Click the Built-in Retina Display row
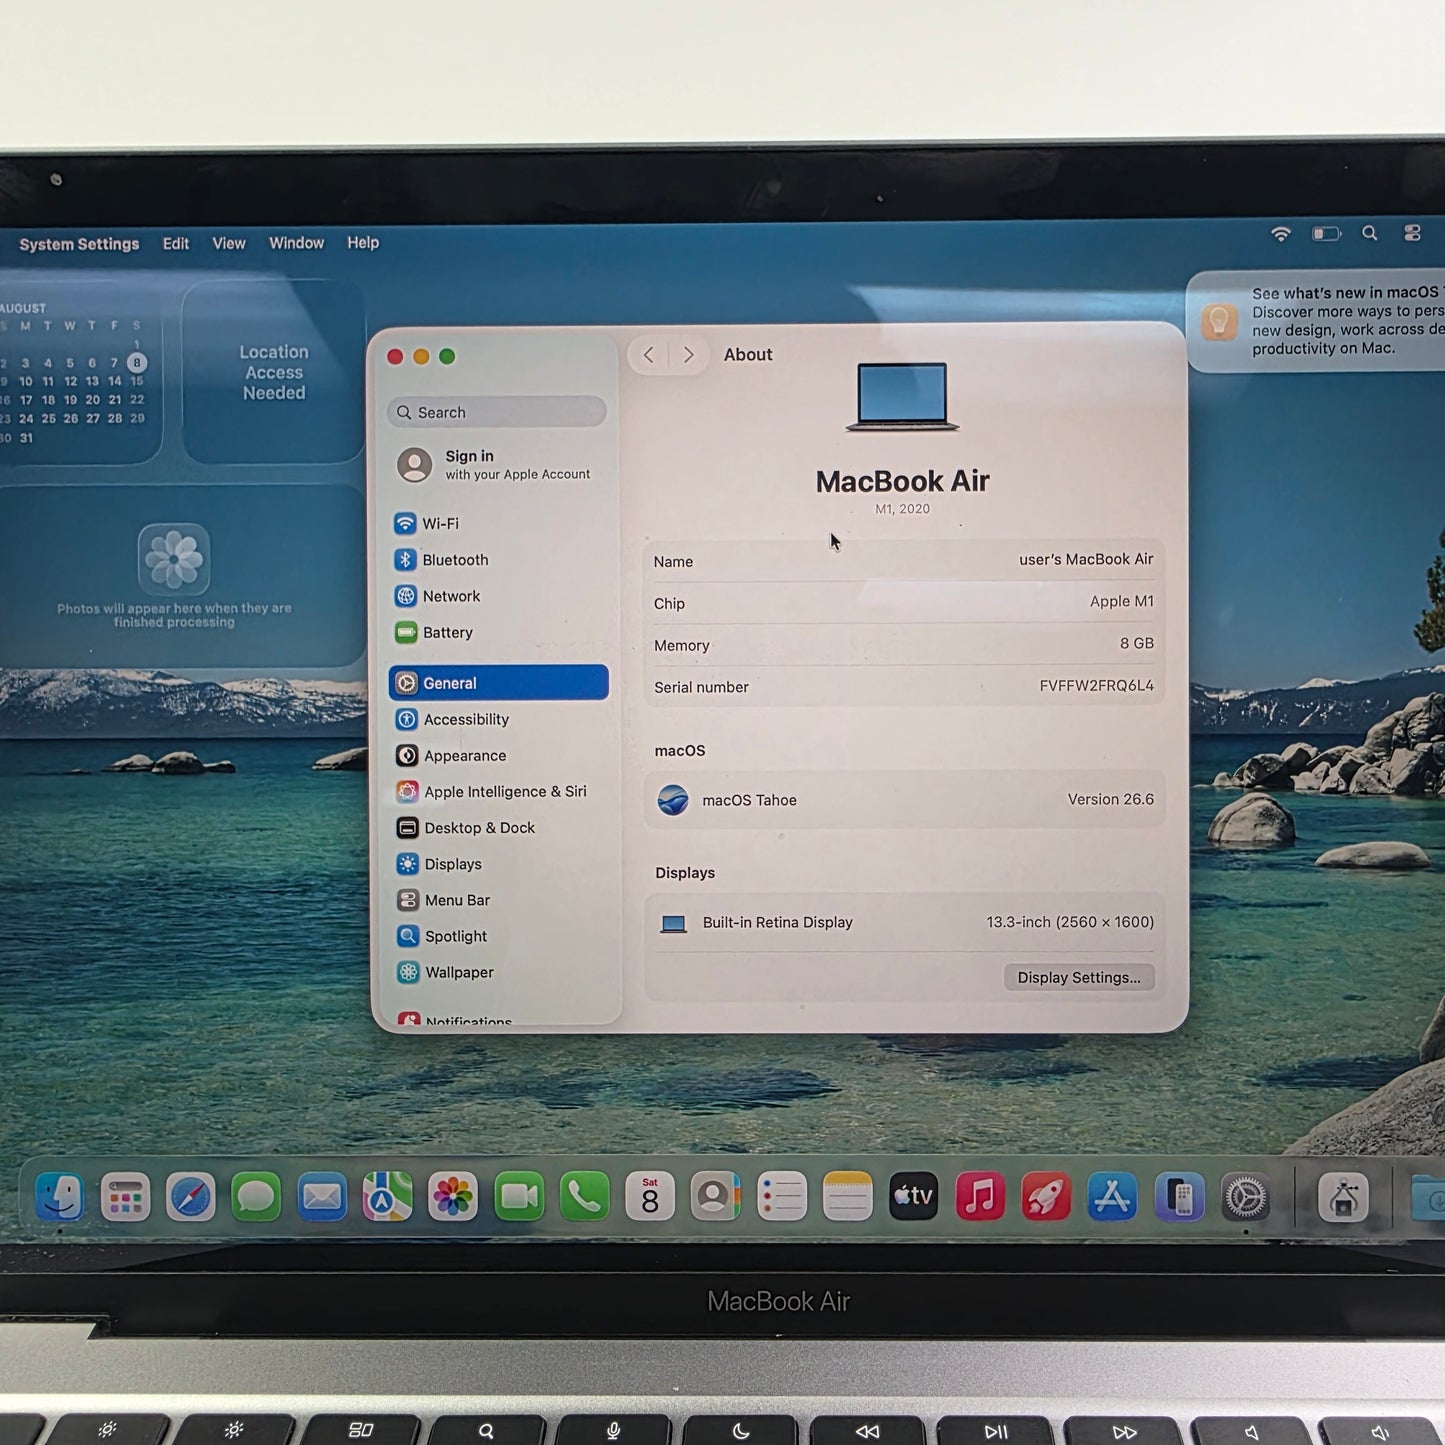Viewport: 1445px width, 1445px height. click(x=905, y=922)
